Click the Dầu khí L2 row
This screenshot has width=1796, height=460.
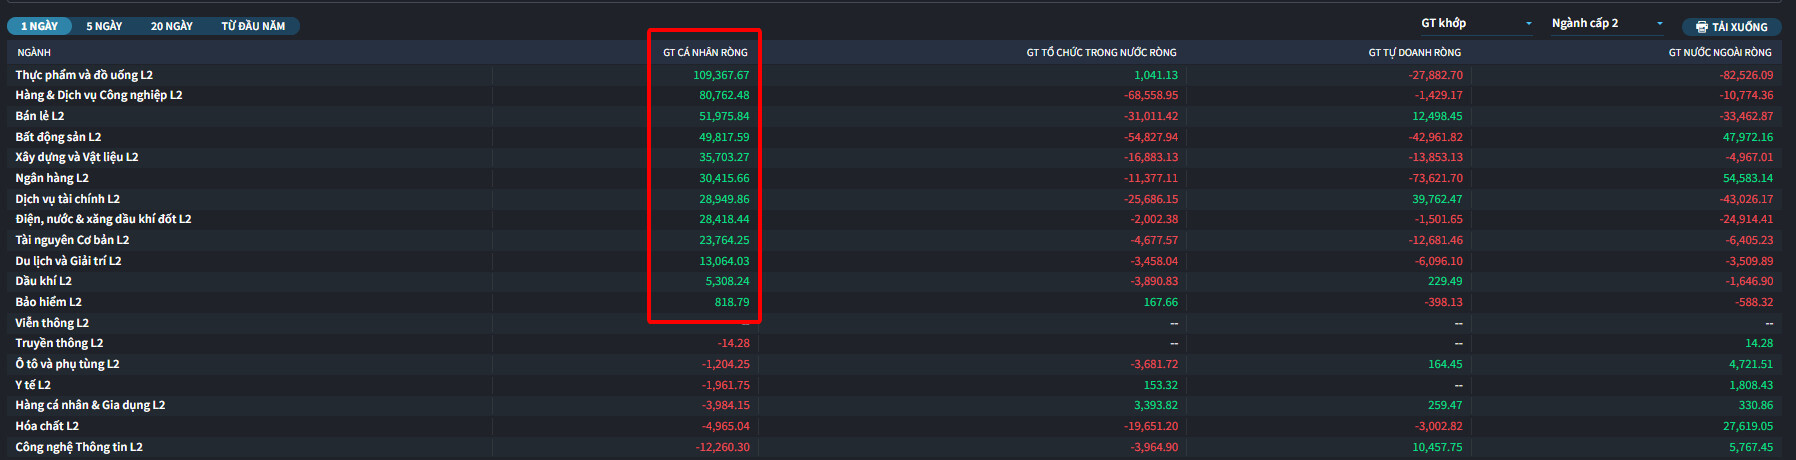point(44,281)
